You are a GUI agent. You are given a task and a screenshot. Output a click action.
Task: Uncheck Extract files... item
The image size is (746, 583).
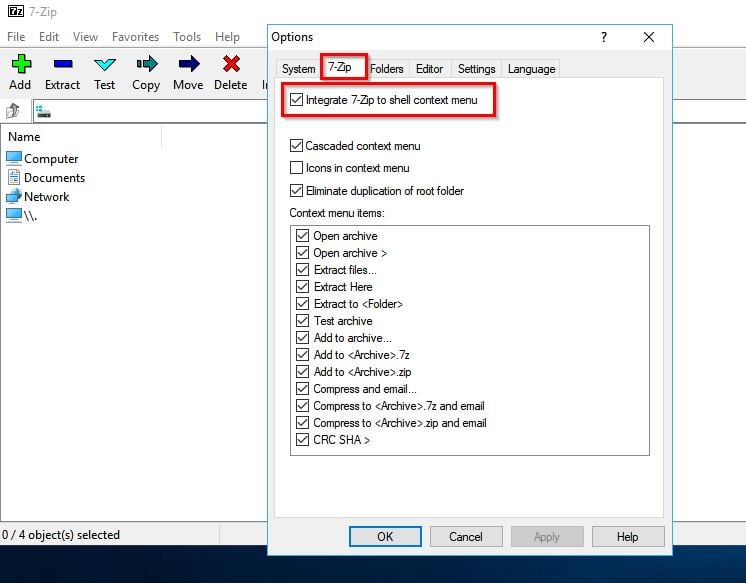(302, 269)
